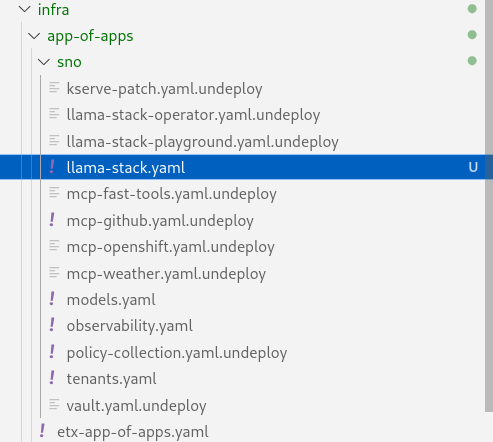The image size is (493, 442).
Task: Collapse the infra folder chevron
Action: coord(25,9)
